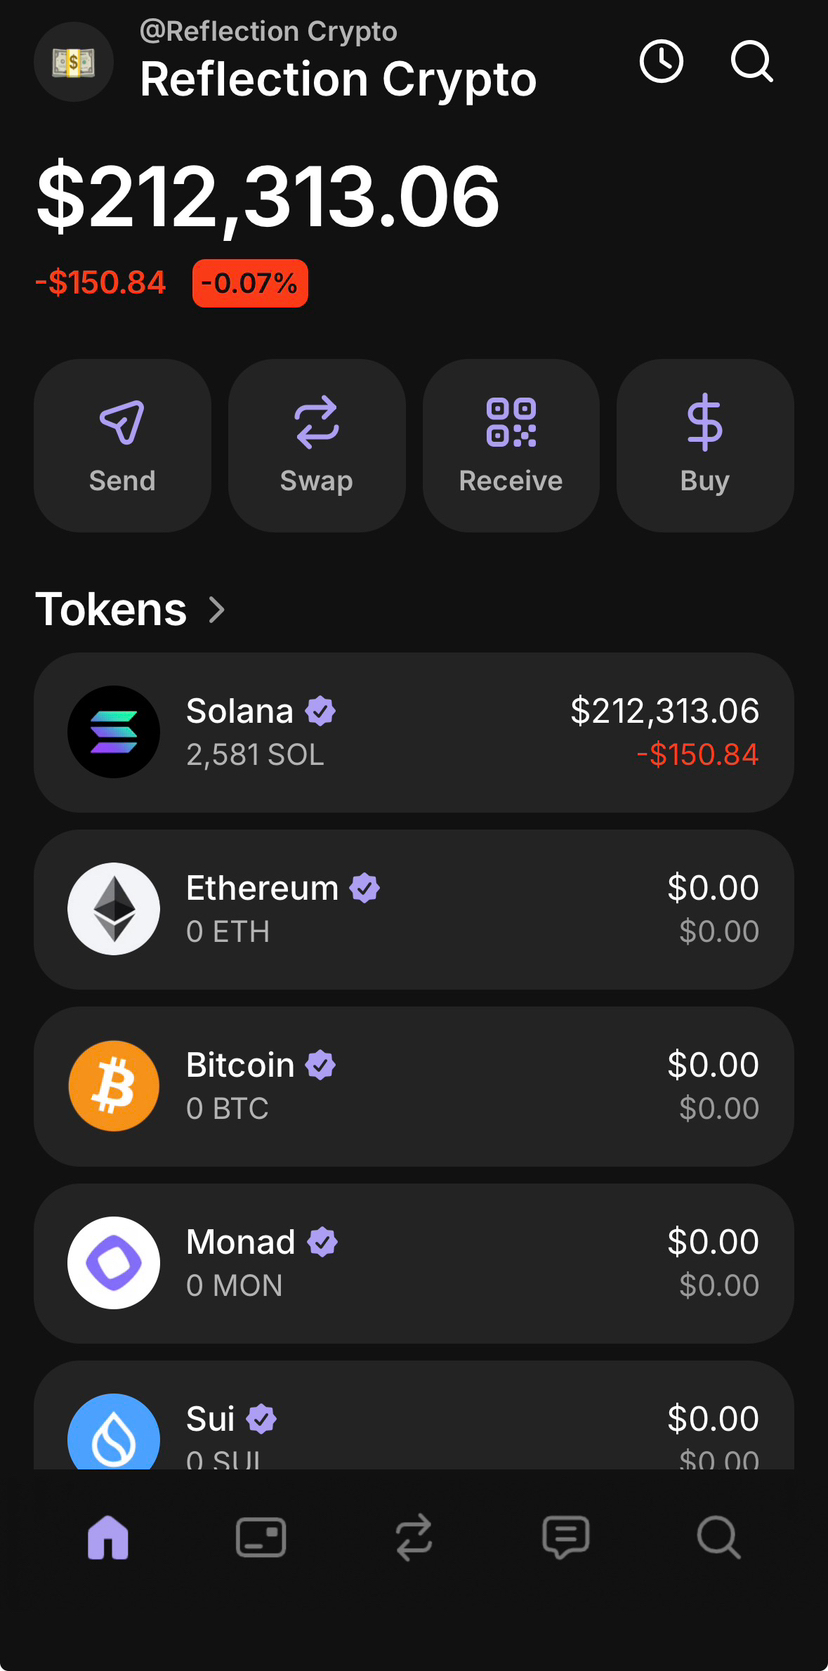Tap the Buy dollar sign button
This screenshot has width=828, height=1671.
tap(705, 446)
